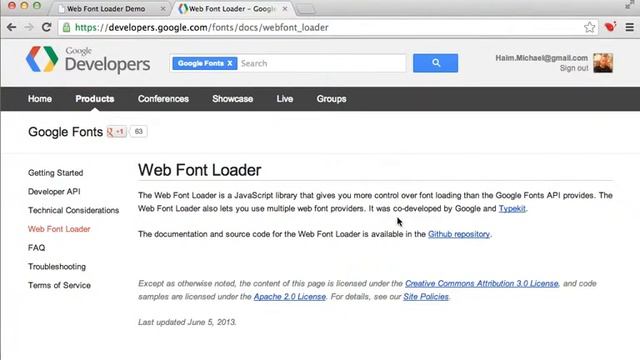Click the browser forward arrow
The image size is (640, 360).
pos(29,27)
